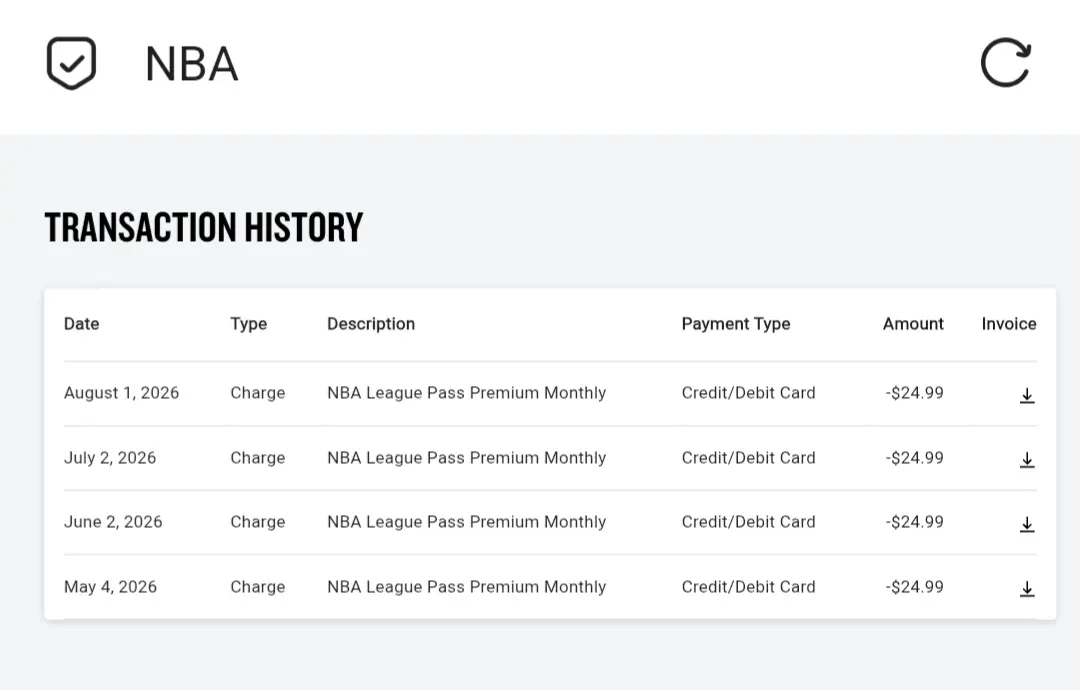This screenshot has height=690, width=1080.
Task: Click Credit/Debit Card in May 4 row
Action: click(749, 587)
